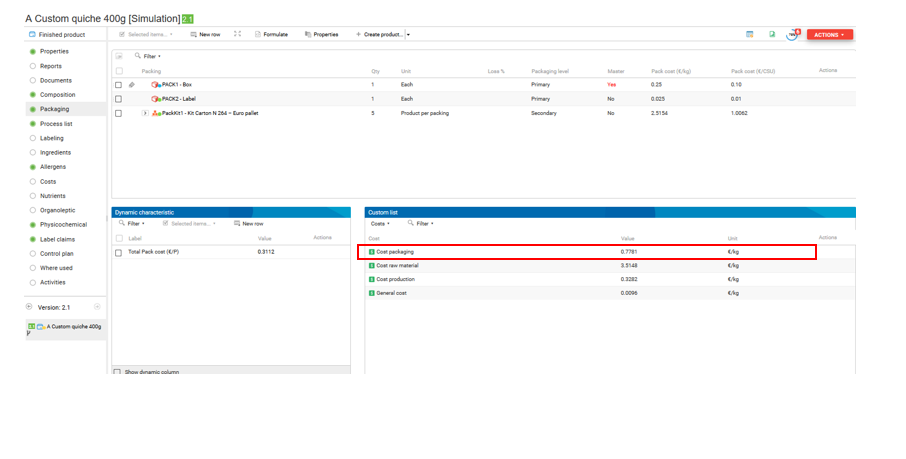Image resolution: width=906 pixels, height=459 pixels.
Task: Open Dynamic characteristic Selected items dropdown
Action: point(190,224)
